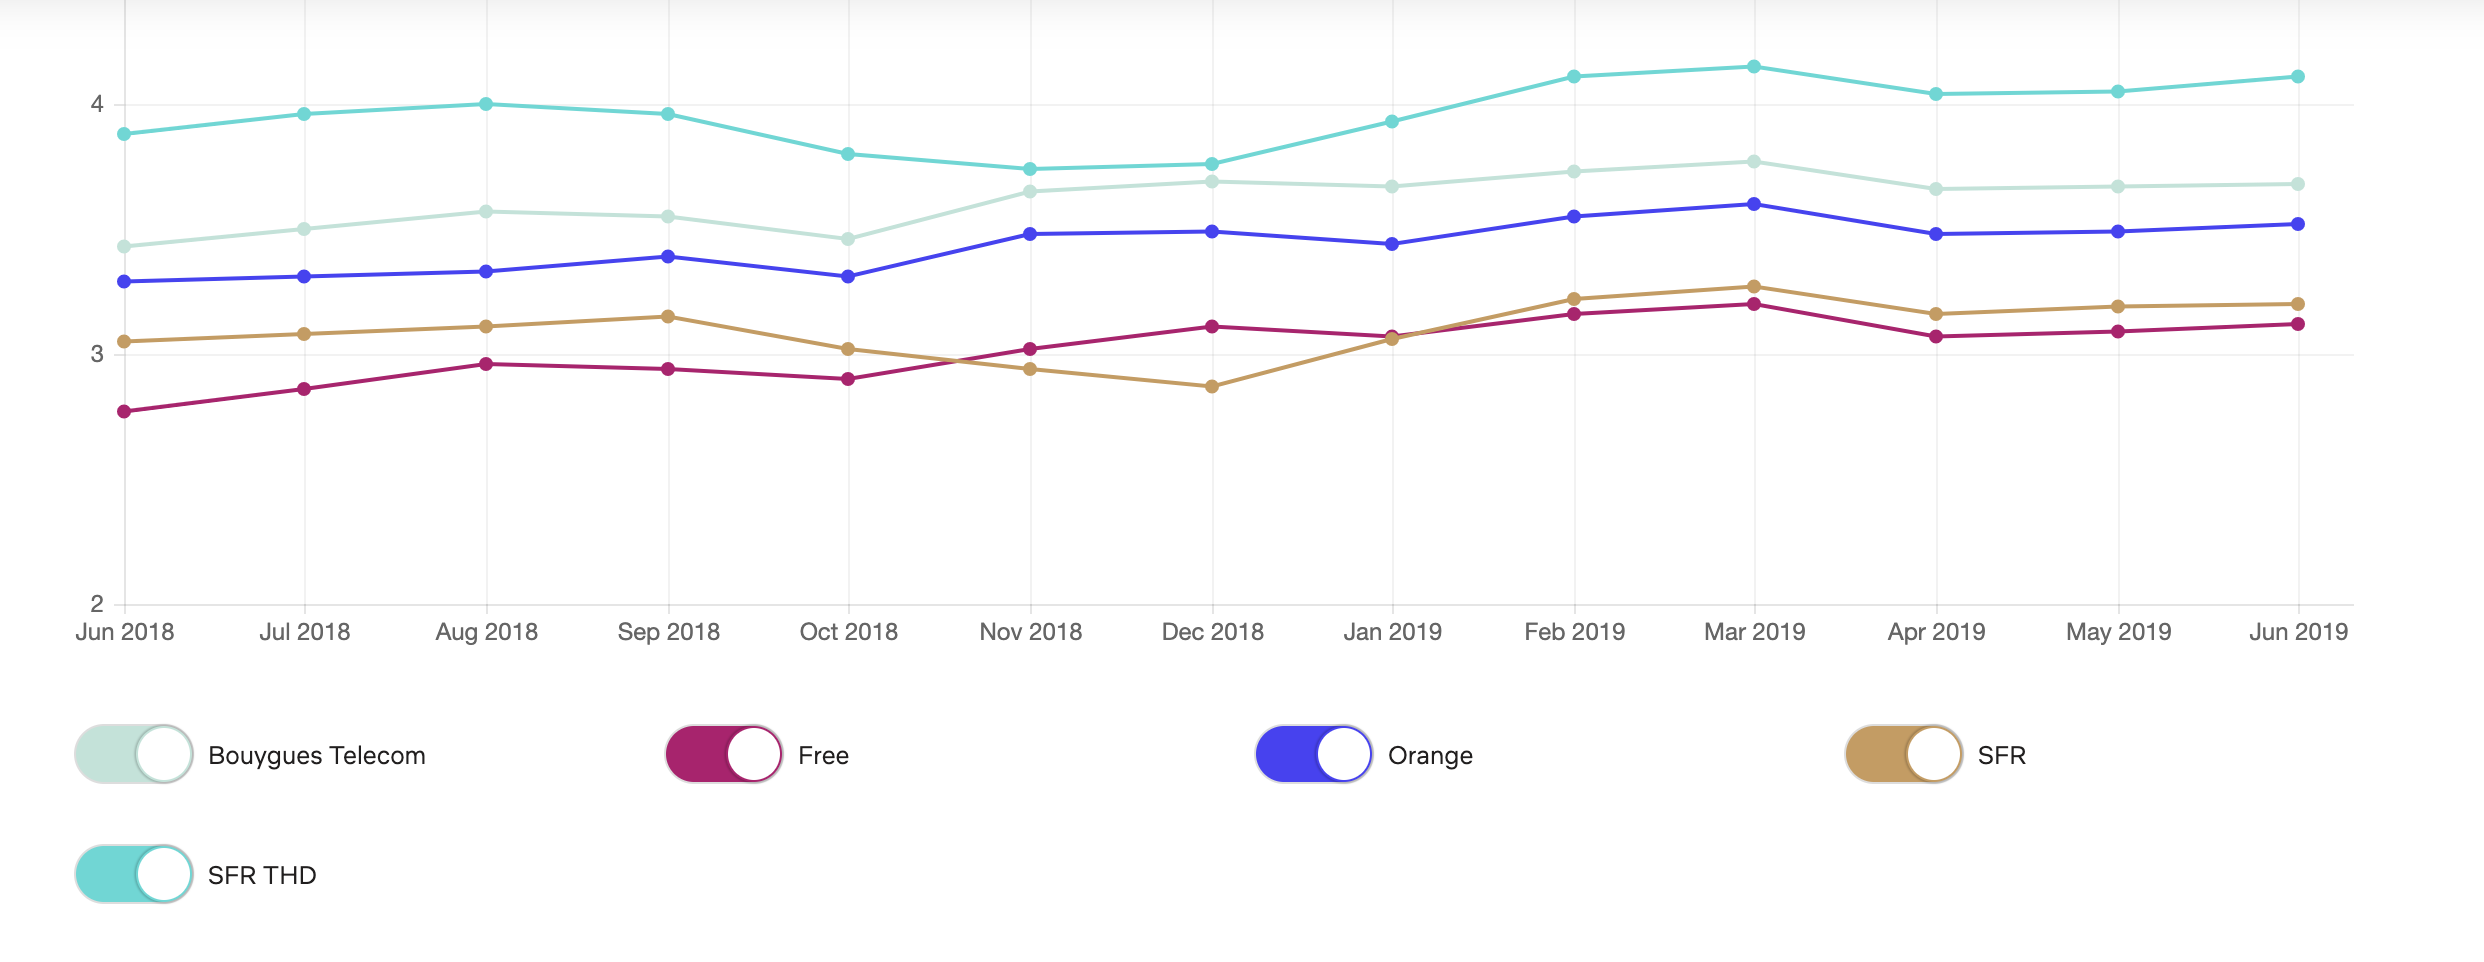Click the SFR THD data point for Mar 2019
Screen dimensions: 2484x962
pyautogui.click(x=1754, y=67)
